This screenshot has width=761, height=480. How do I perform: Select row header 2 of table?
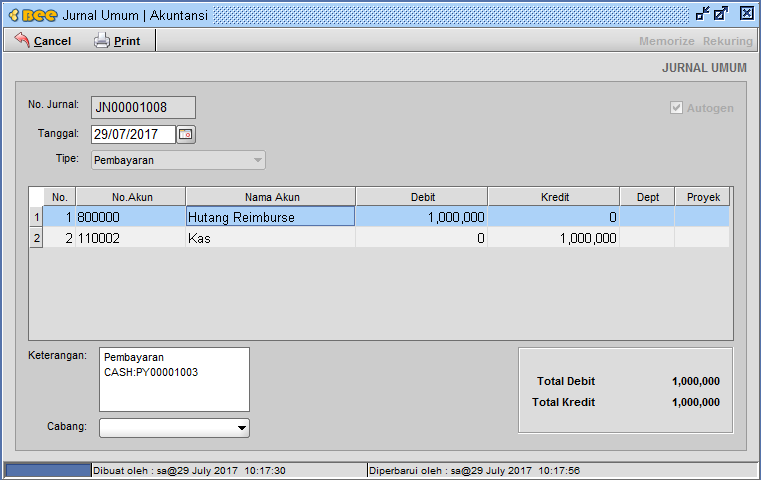click(x=36, y=238)
